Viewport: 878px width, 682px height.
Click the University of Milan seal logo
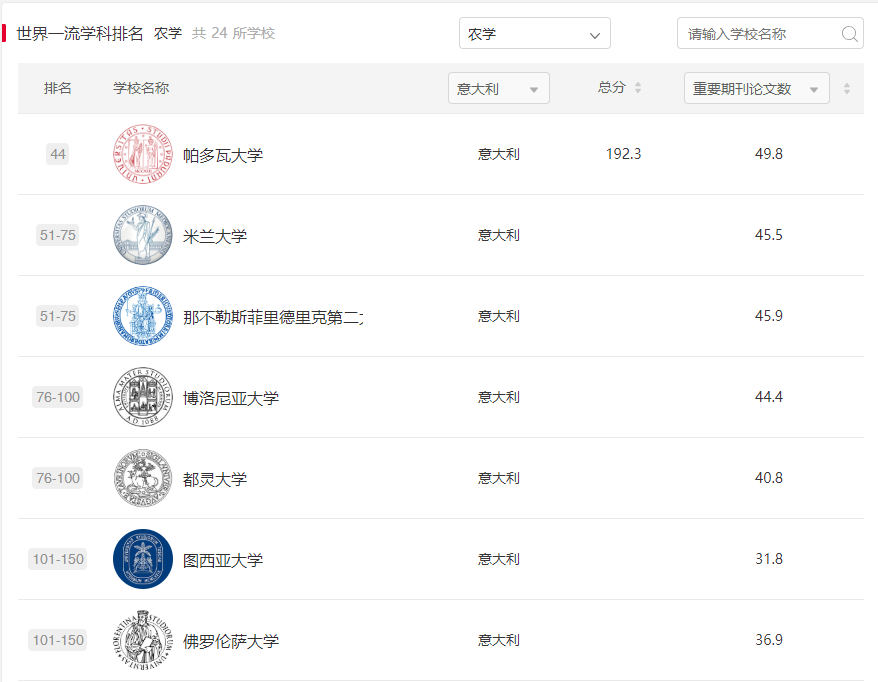[x=142, y=235]
